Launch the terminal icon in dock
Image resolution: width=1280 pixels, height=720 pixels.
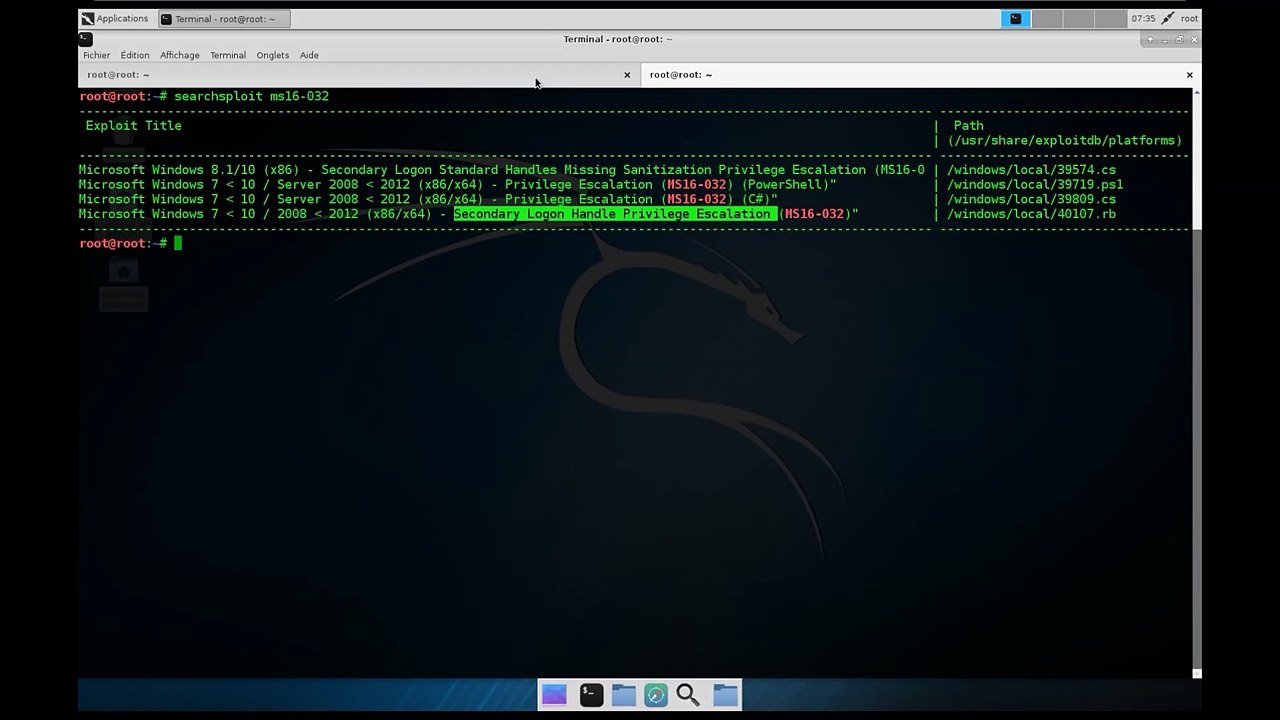pyautogui.click(x=591, y=694)
